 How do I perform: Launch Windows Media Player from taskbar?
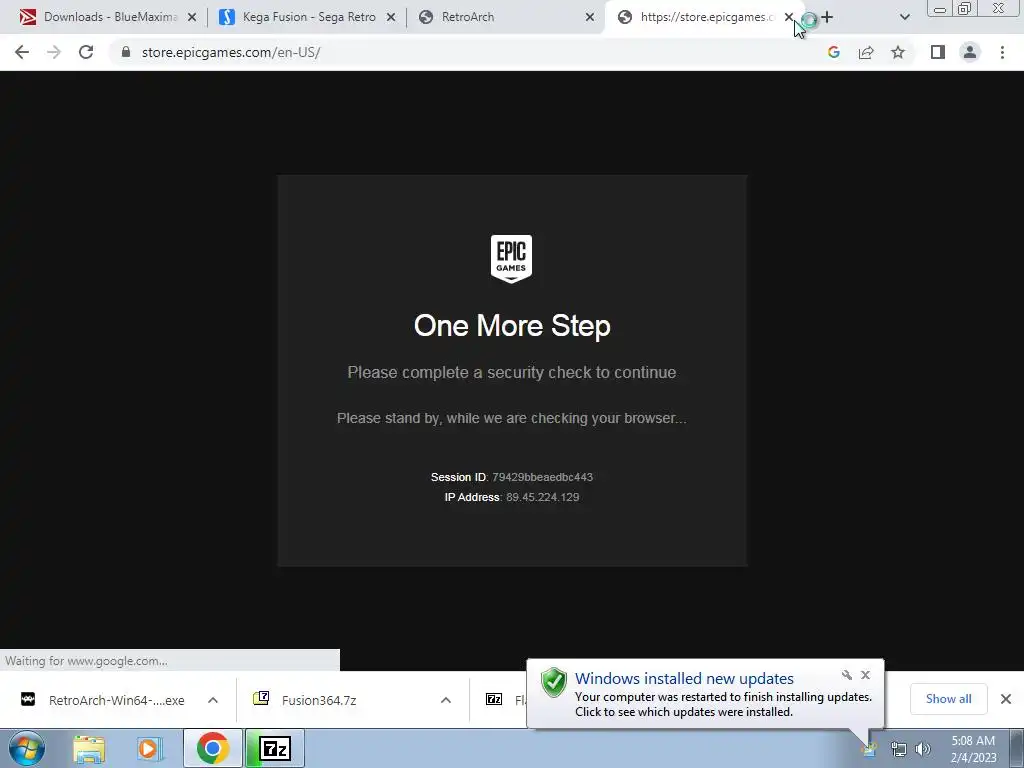[149, 749]
